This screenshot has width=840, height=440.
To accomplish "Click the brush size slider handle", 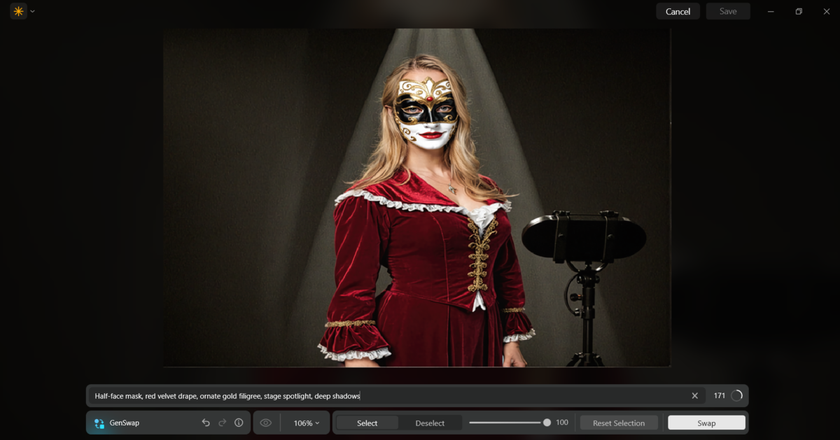I will click(x=547, y=423).
